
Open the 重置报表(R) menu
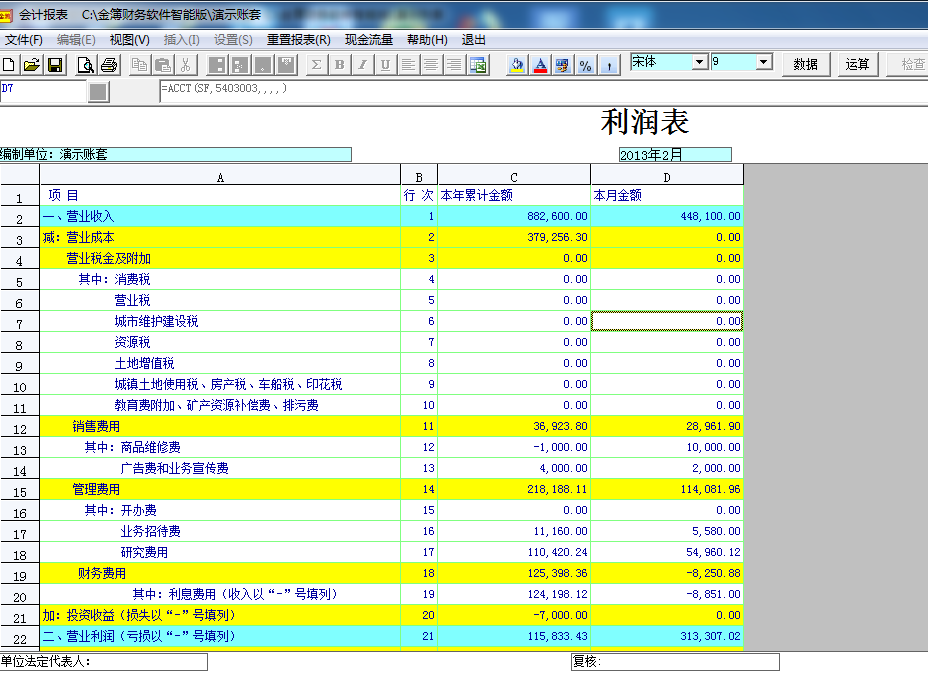(x=298, y=40)
